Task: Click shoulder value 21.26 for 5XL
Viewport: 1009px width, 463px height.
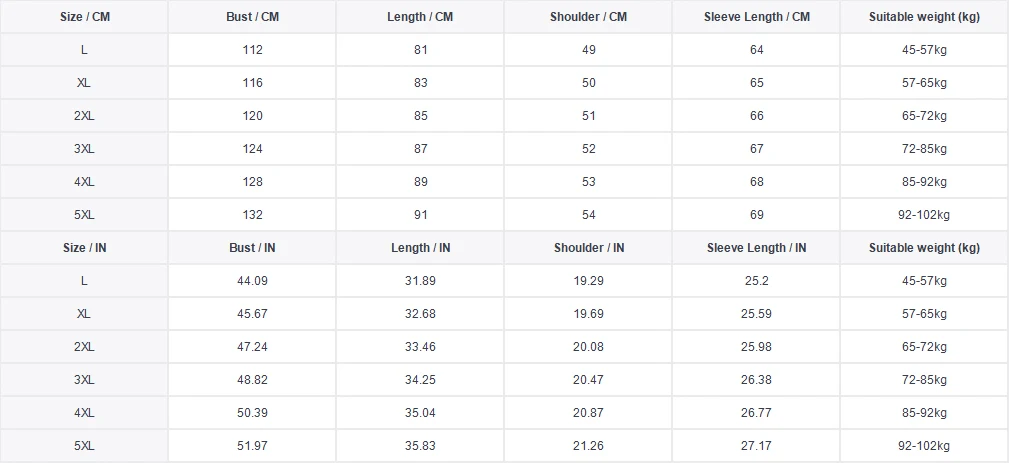Action: (x=588, y=446)
